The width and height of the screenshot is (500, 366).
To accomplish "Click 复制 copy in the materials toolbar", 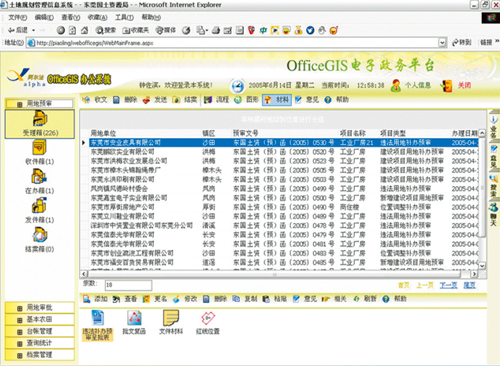I will (x=245, y=299).
